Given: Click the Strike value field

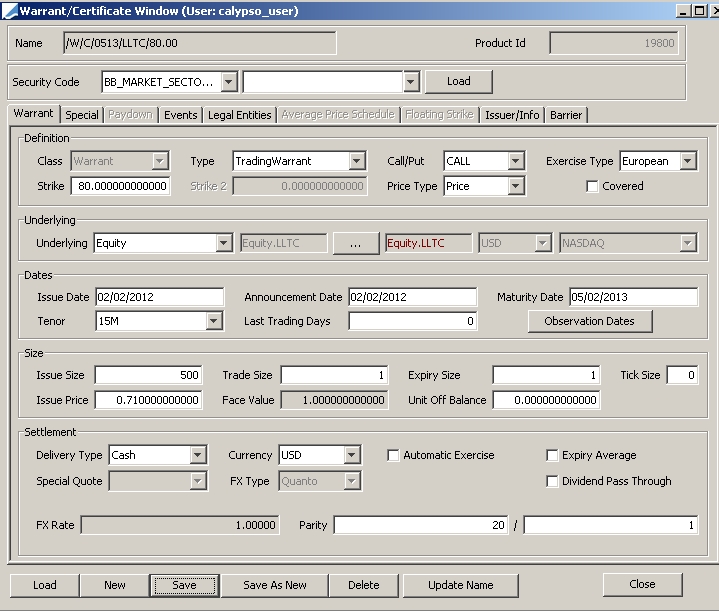Looking at the screenshot, I should (121, 186).
